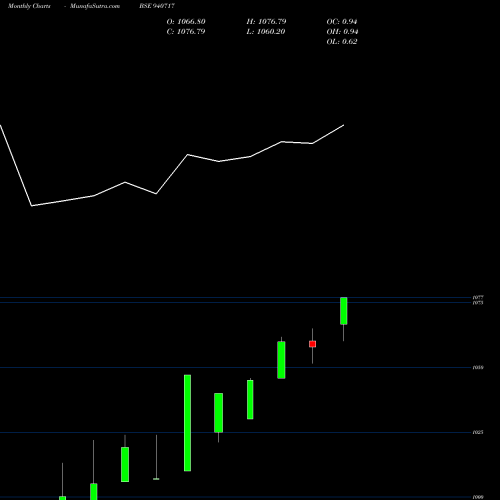The height and width of the screenshot is (500, 500).
Task: Click the 'Monthly Charts' title text
Action: [29, 6]
